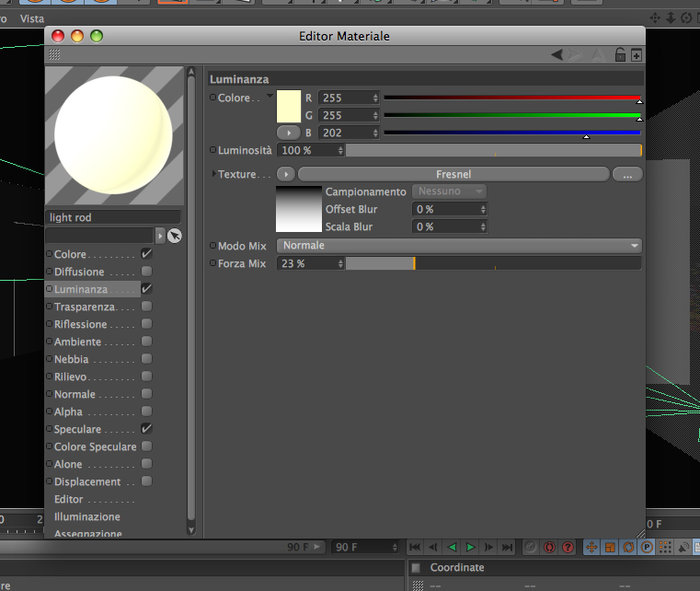Enable the Nebbia channel checkbox

(146, 358)
